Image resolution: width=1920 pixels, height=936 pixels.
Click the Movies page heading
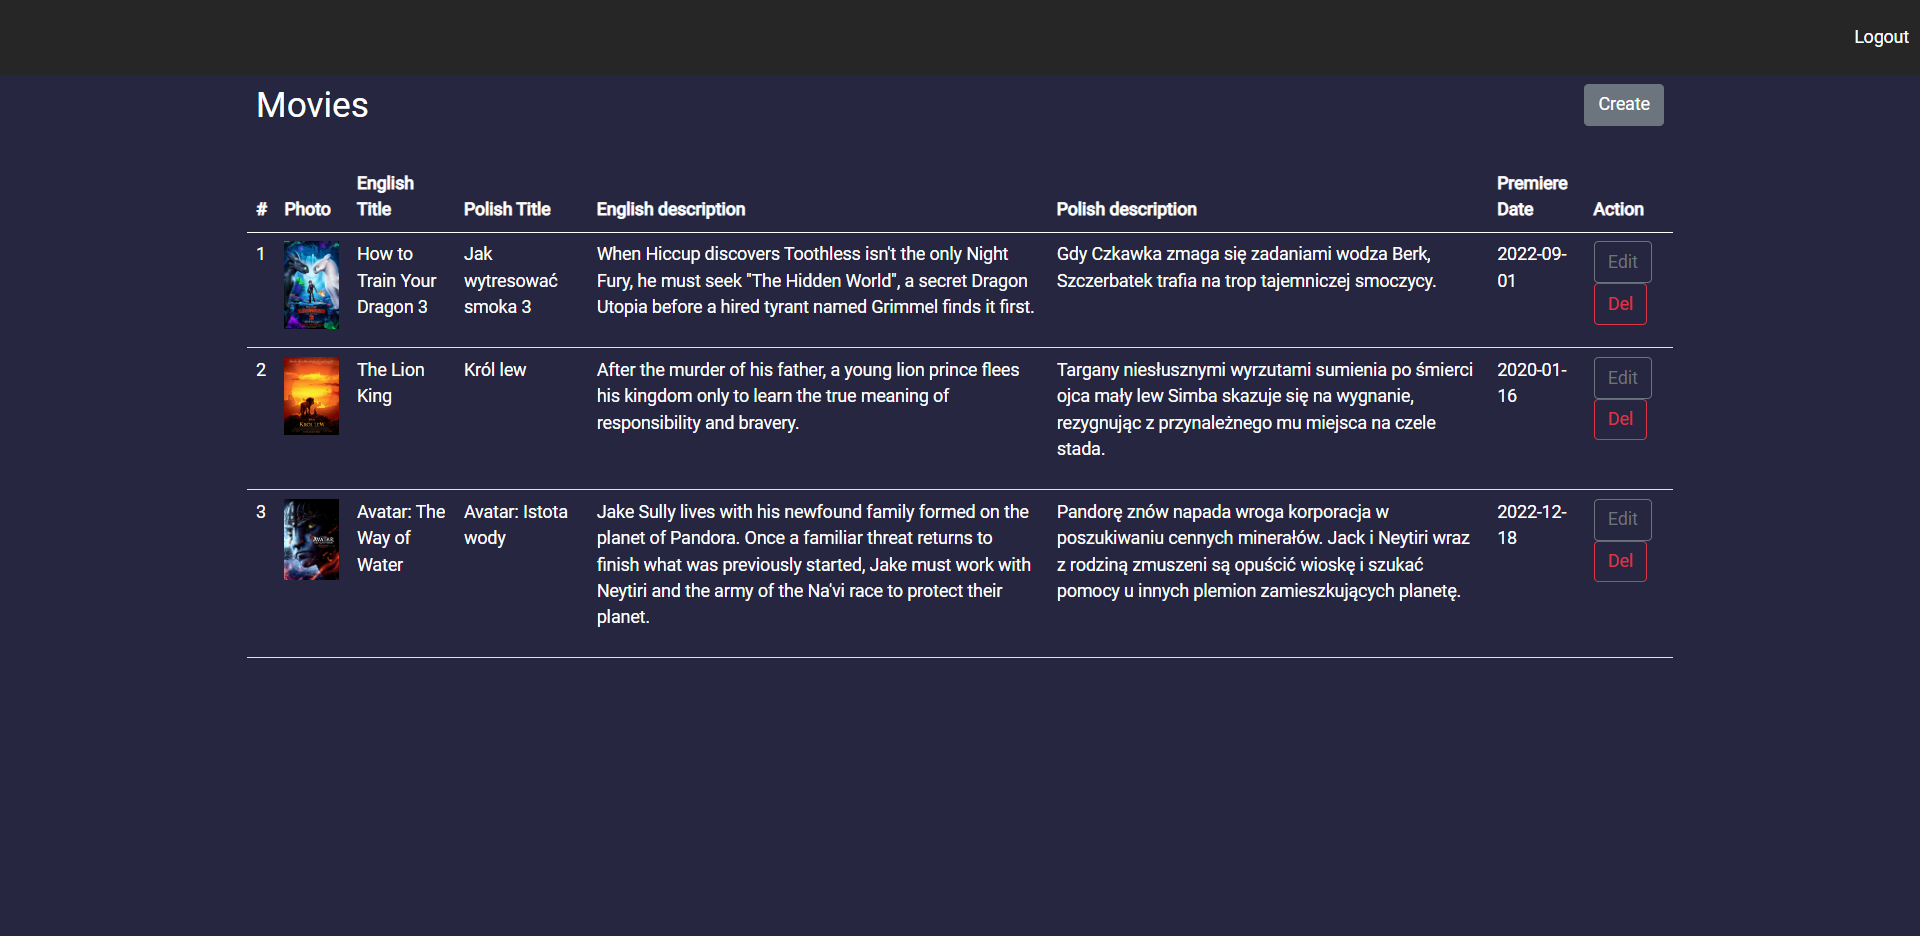[311, 104]
